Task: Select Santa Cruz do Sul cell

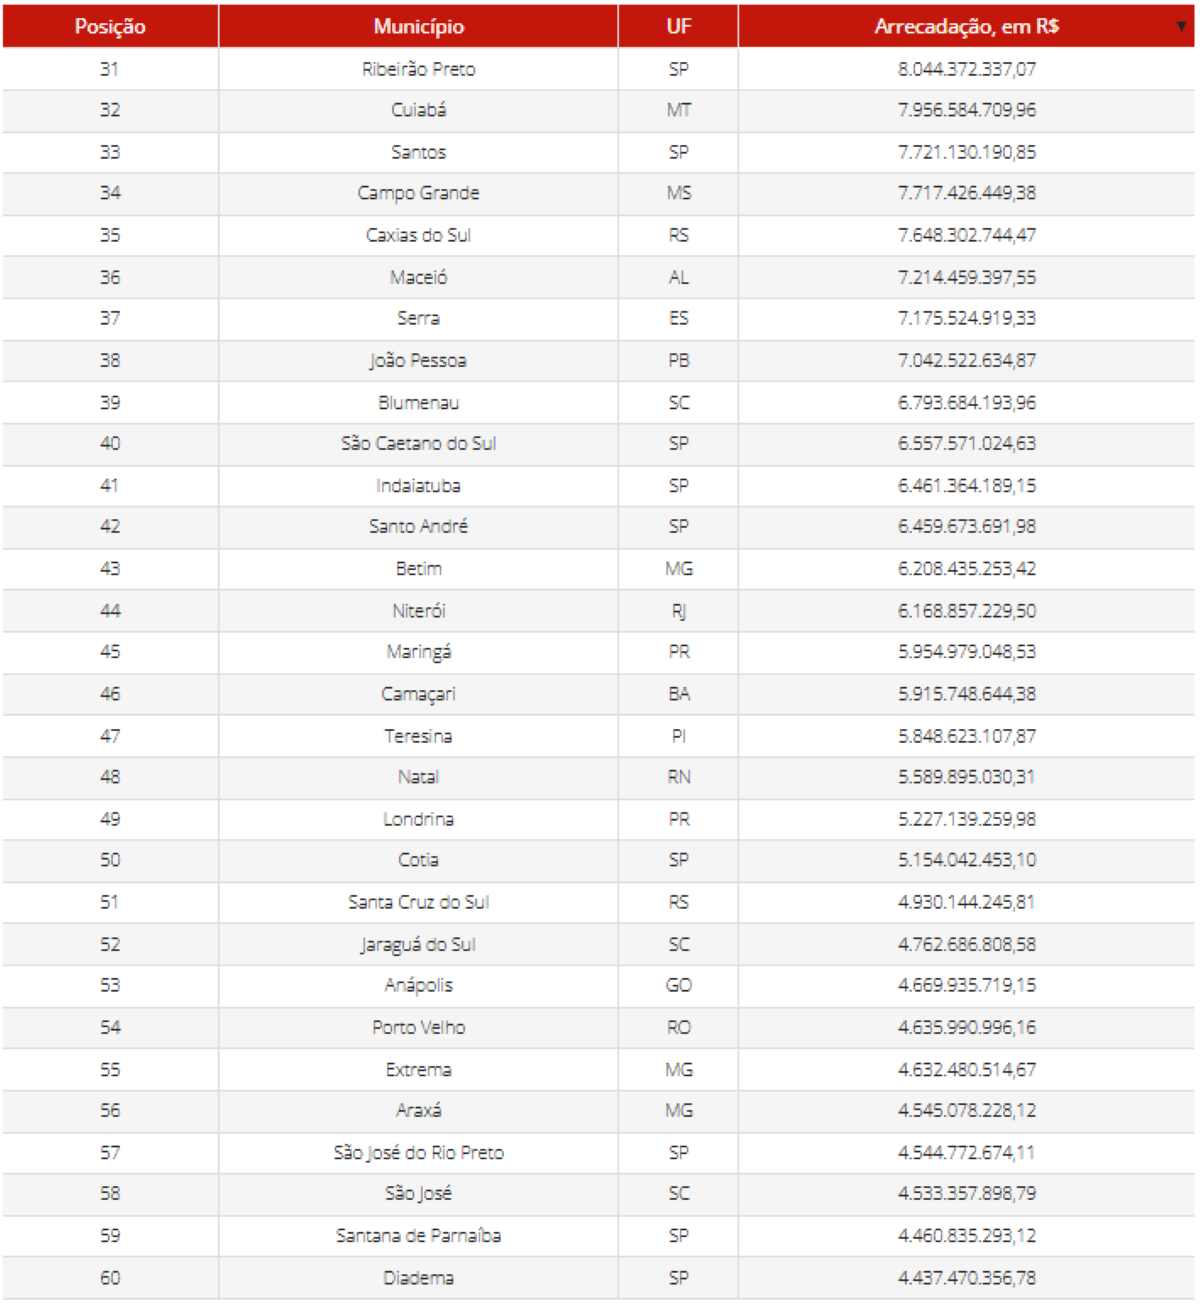Action: point(418,902)
